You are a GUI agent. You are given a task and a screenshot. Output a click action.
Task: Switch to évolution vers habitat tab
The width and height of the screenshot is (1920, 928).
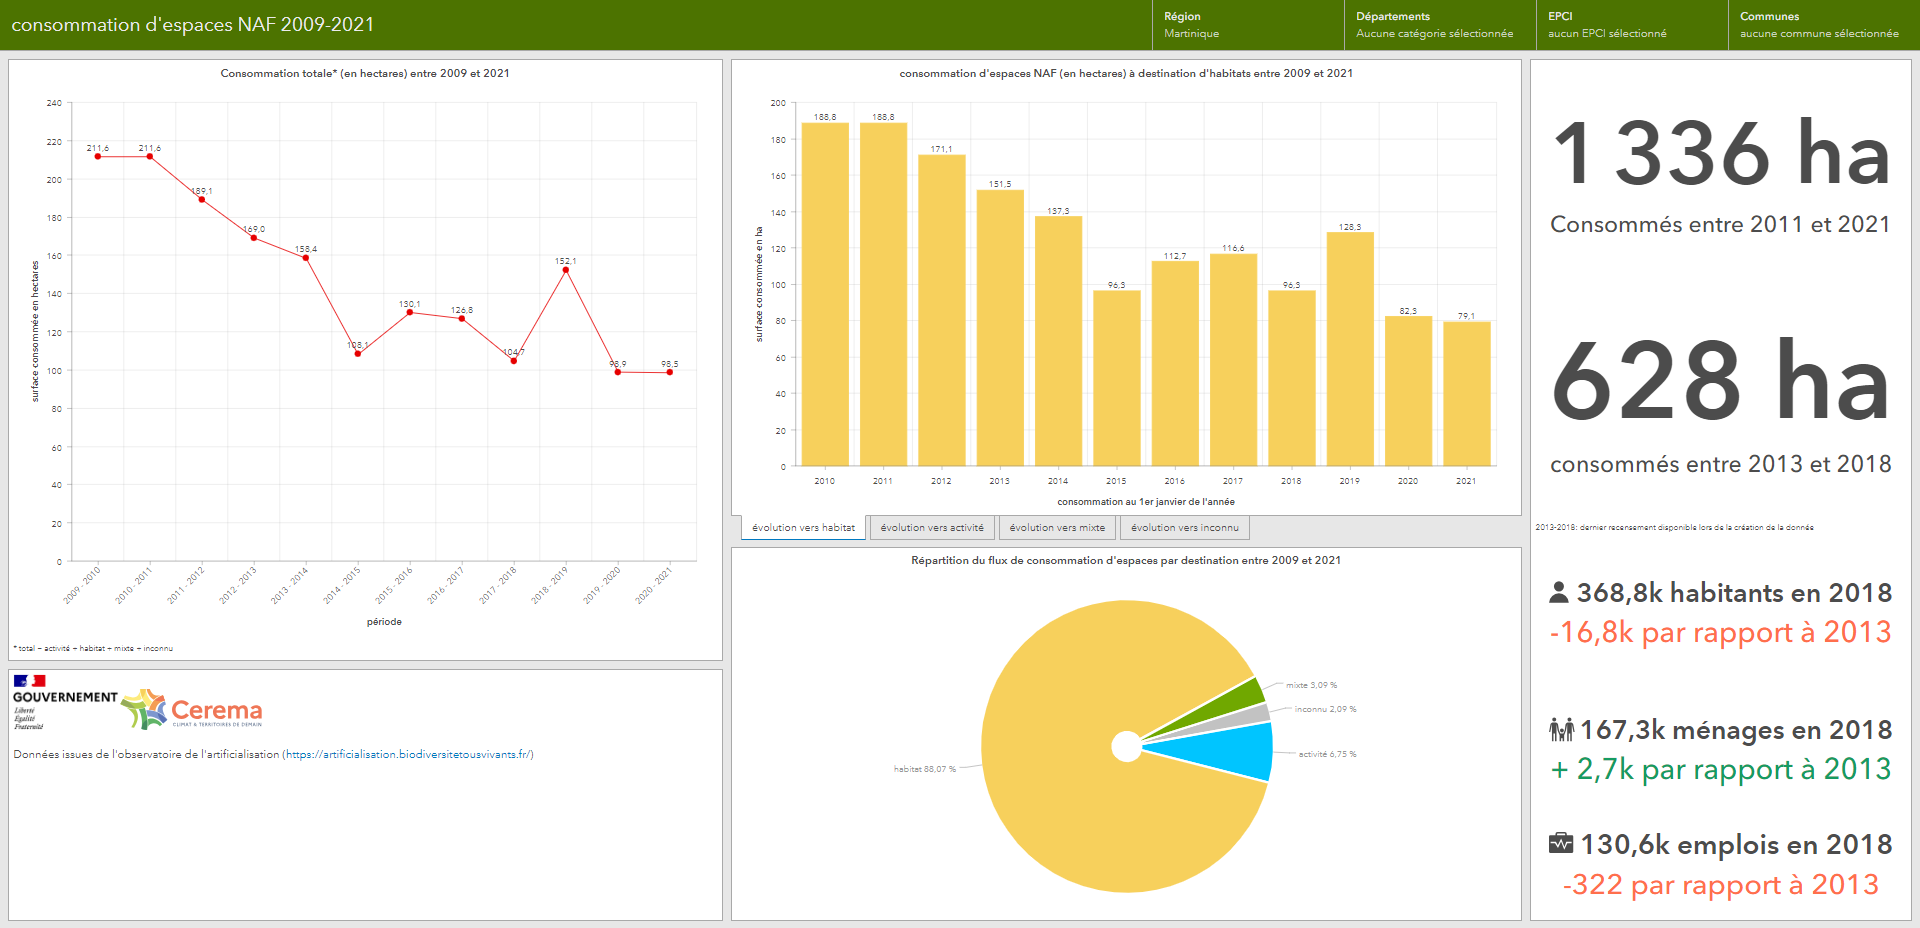pyautogui.click(x=803, y=528)
